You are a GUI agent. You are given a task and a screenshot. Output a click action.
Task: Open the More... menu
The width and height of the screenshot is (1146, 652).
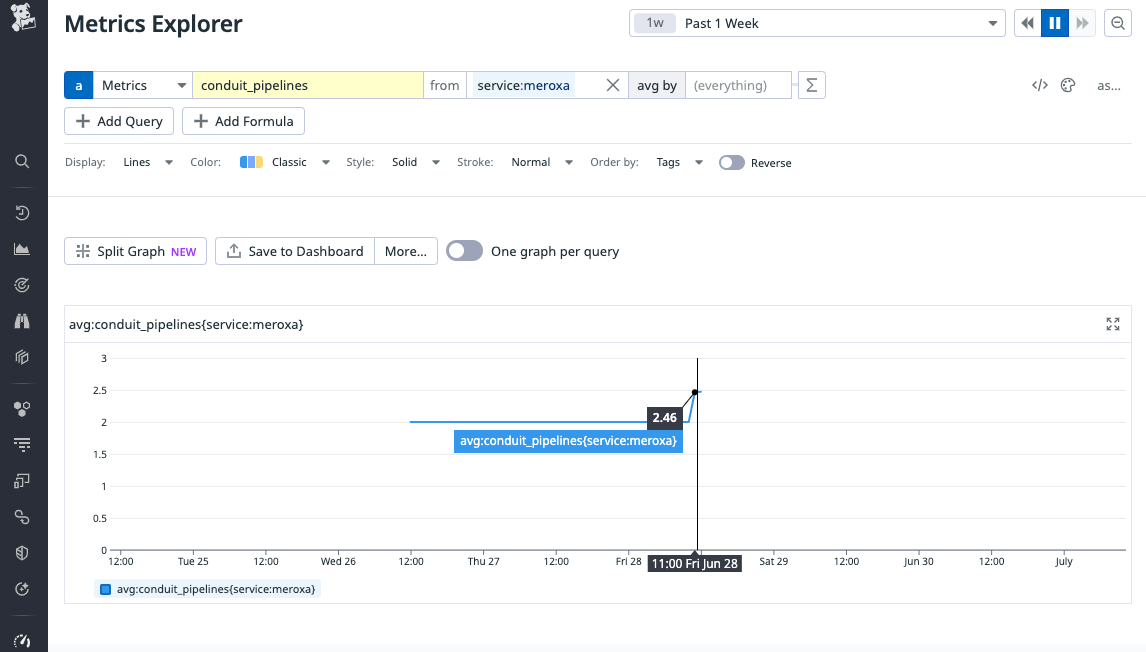[x=405, y=251]
